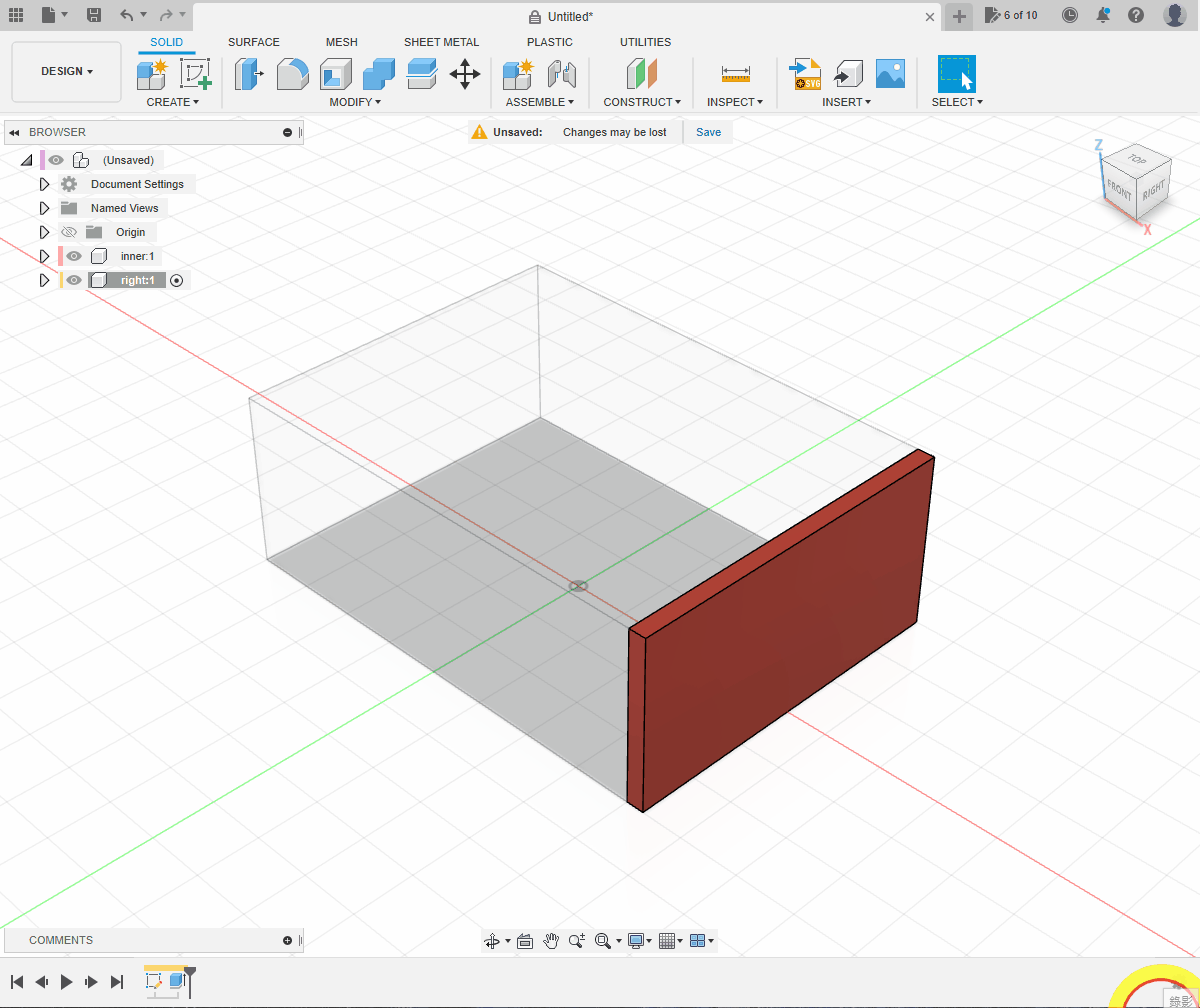Image resolution: width=1200 pixels, height=1008 pixels.
Task: Open the SHEET METAL tab
Action: pos(441,42)
